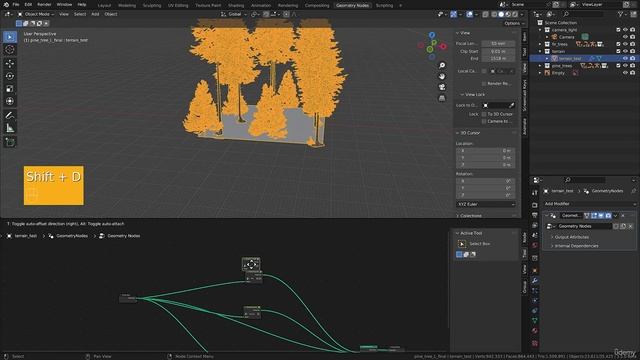The height and width of the screenshot is (360, 640).
Task: Hide fir_trees collection with eye icon
Action: point(625,44)
